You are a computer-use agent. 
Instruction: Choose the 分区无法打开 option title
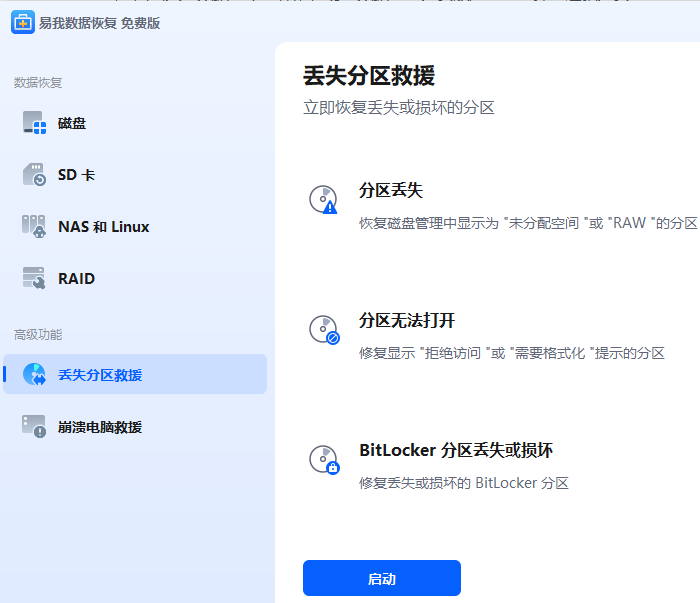tap(407, 320)
